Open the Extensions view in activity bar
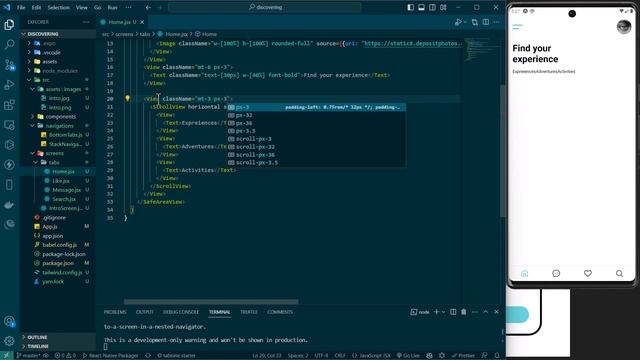 point(9,104)
